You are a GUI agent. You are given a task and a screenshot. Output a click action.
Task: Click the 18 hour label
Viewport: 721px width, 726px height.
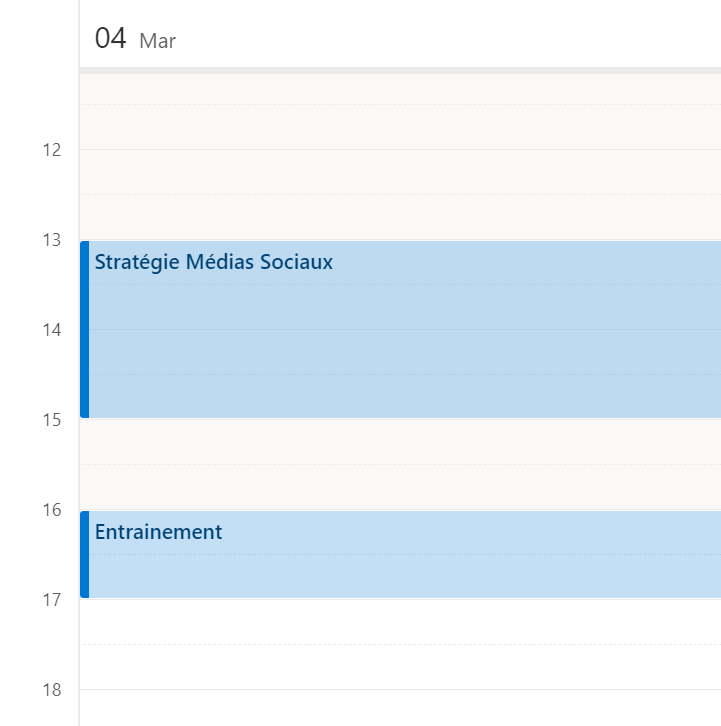[52, 690]
